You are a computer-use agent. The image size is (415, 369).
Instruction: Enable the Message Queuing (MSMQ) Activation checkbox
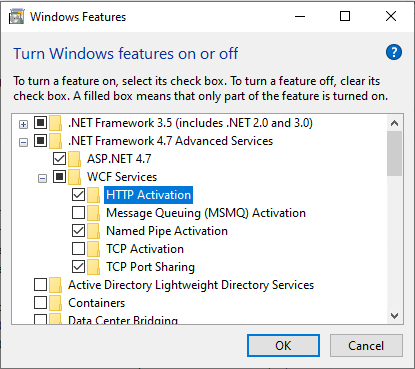78,213
